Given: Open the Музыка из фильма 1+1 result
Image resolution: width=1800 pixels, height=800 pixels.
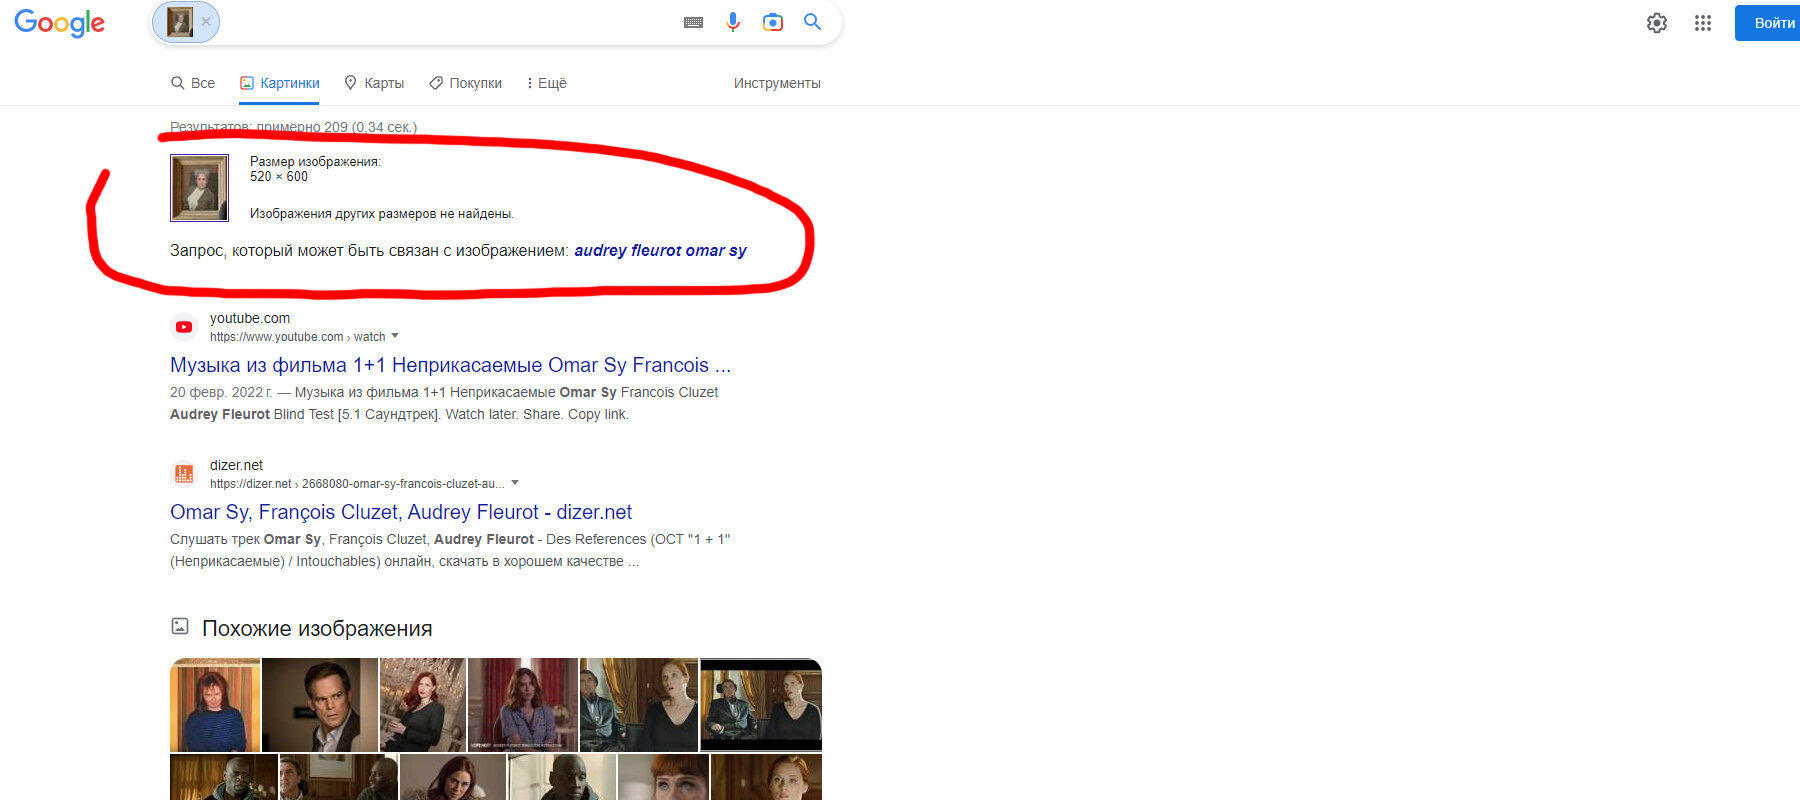Looking at the screenshot, I should tap(450, 365).
